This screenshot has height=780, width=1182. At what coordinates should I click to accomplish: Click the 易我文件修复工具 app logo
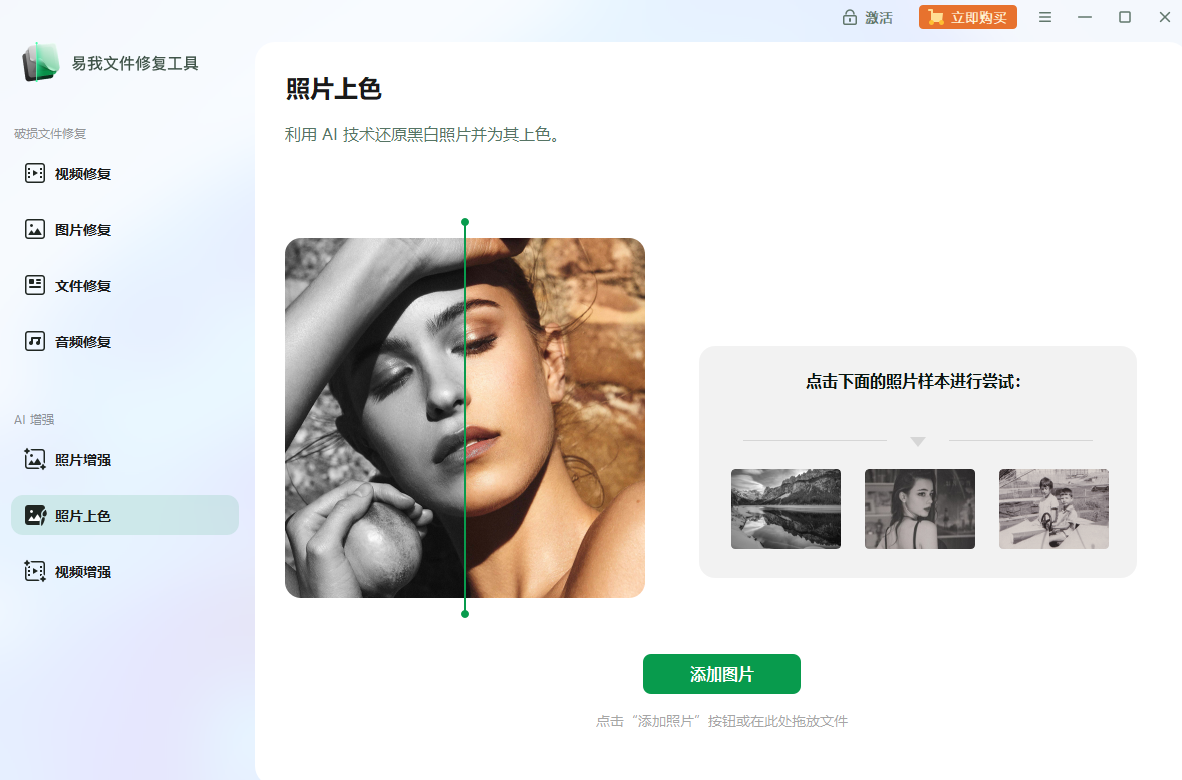41,62
